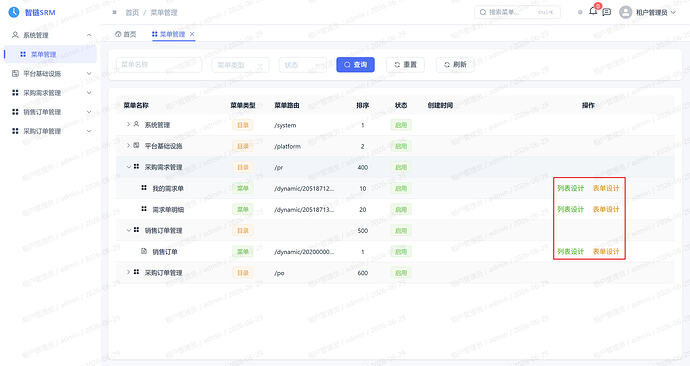
Task: Collapse the 采购需求管理 row in the table
Action: [128, 167]
